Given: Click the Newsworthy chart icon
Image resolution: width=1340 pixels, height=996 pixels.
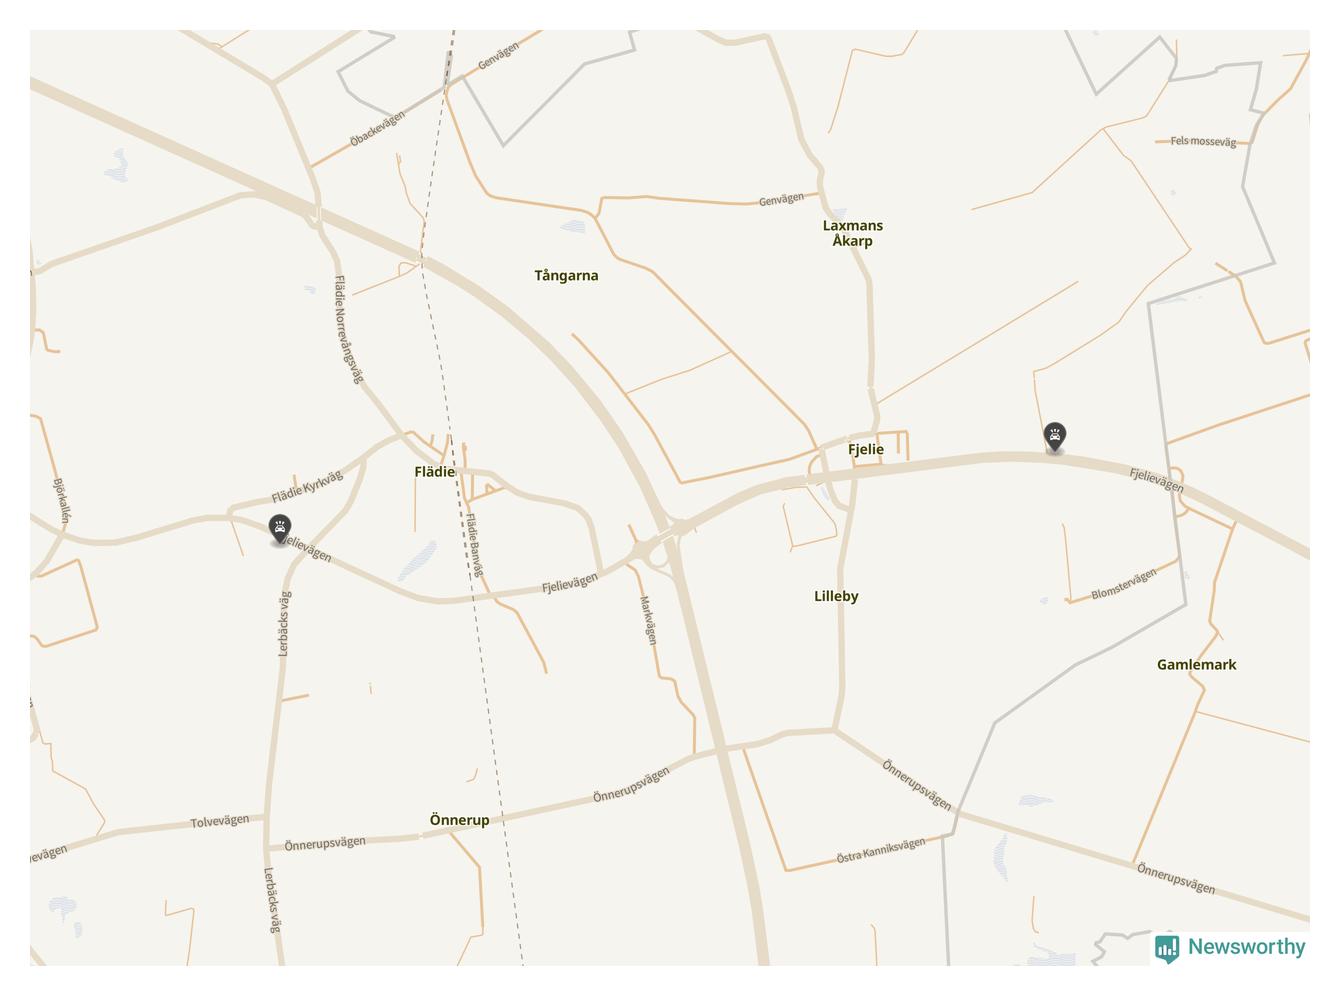Looking at the screenshot, I should (x=1166, y=948).
